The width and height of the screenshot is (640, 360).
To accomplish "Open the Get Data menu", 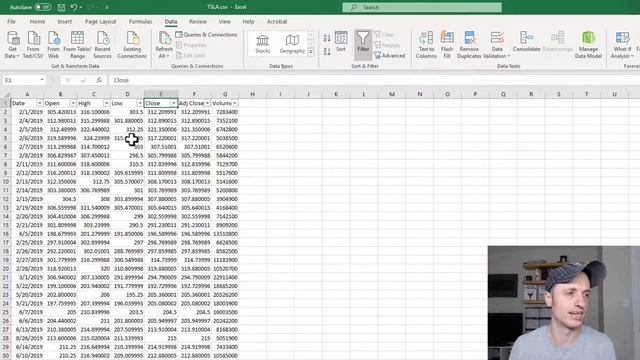I will coord(12,44).
